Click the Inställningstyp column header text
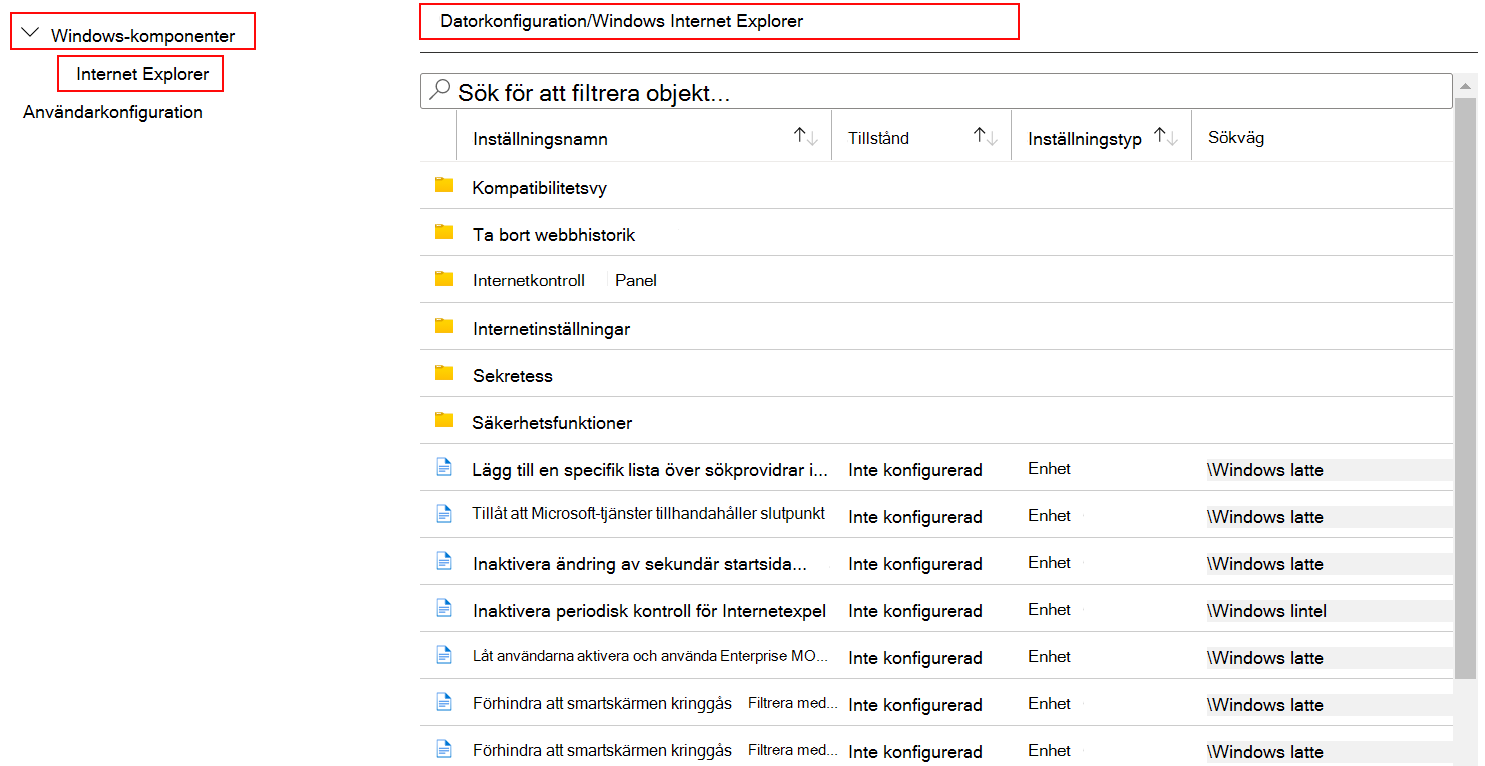Viewport: 1485px width, 766px height. (x=1085, y=139)
